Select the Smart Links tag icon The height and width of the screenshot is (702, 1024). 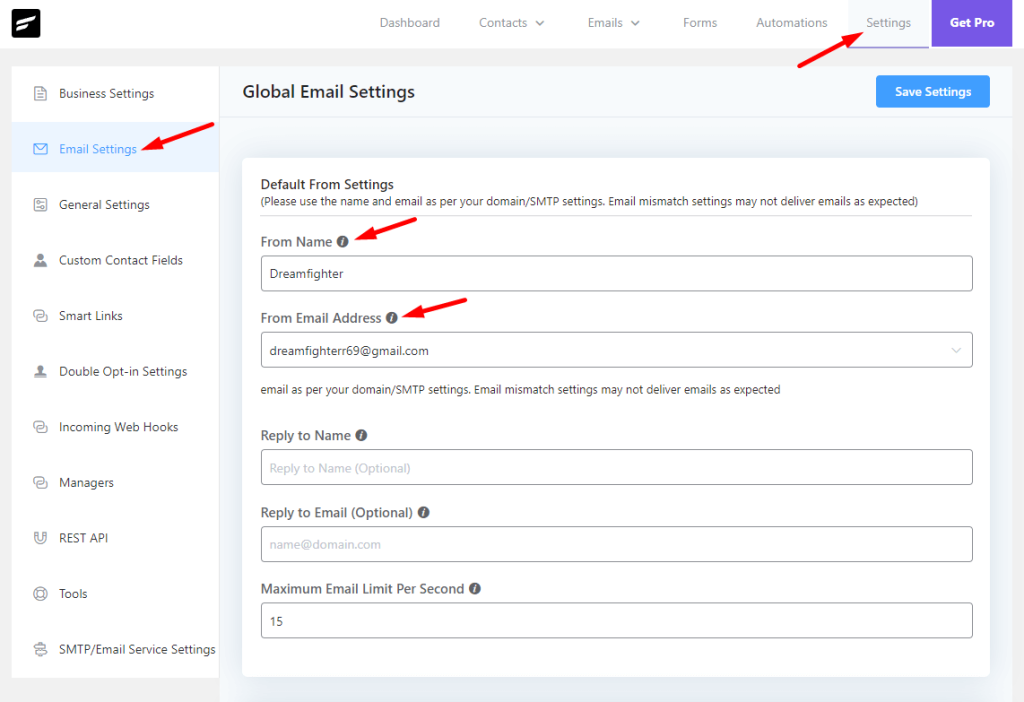coord(41,315)
